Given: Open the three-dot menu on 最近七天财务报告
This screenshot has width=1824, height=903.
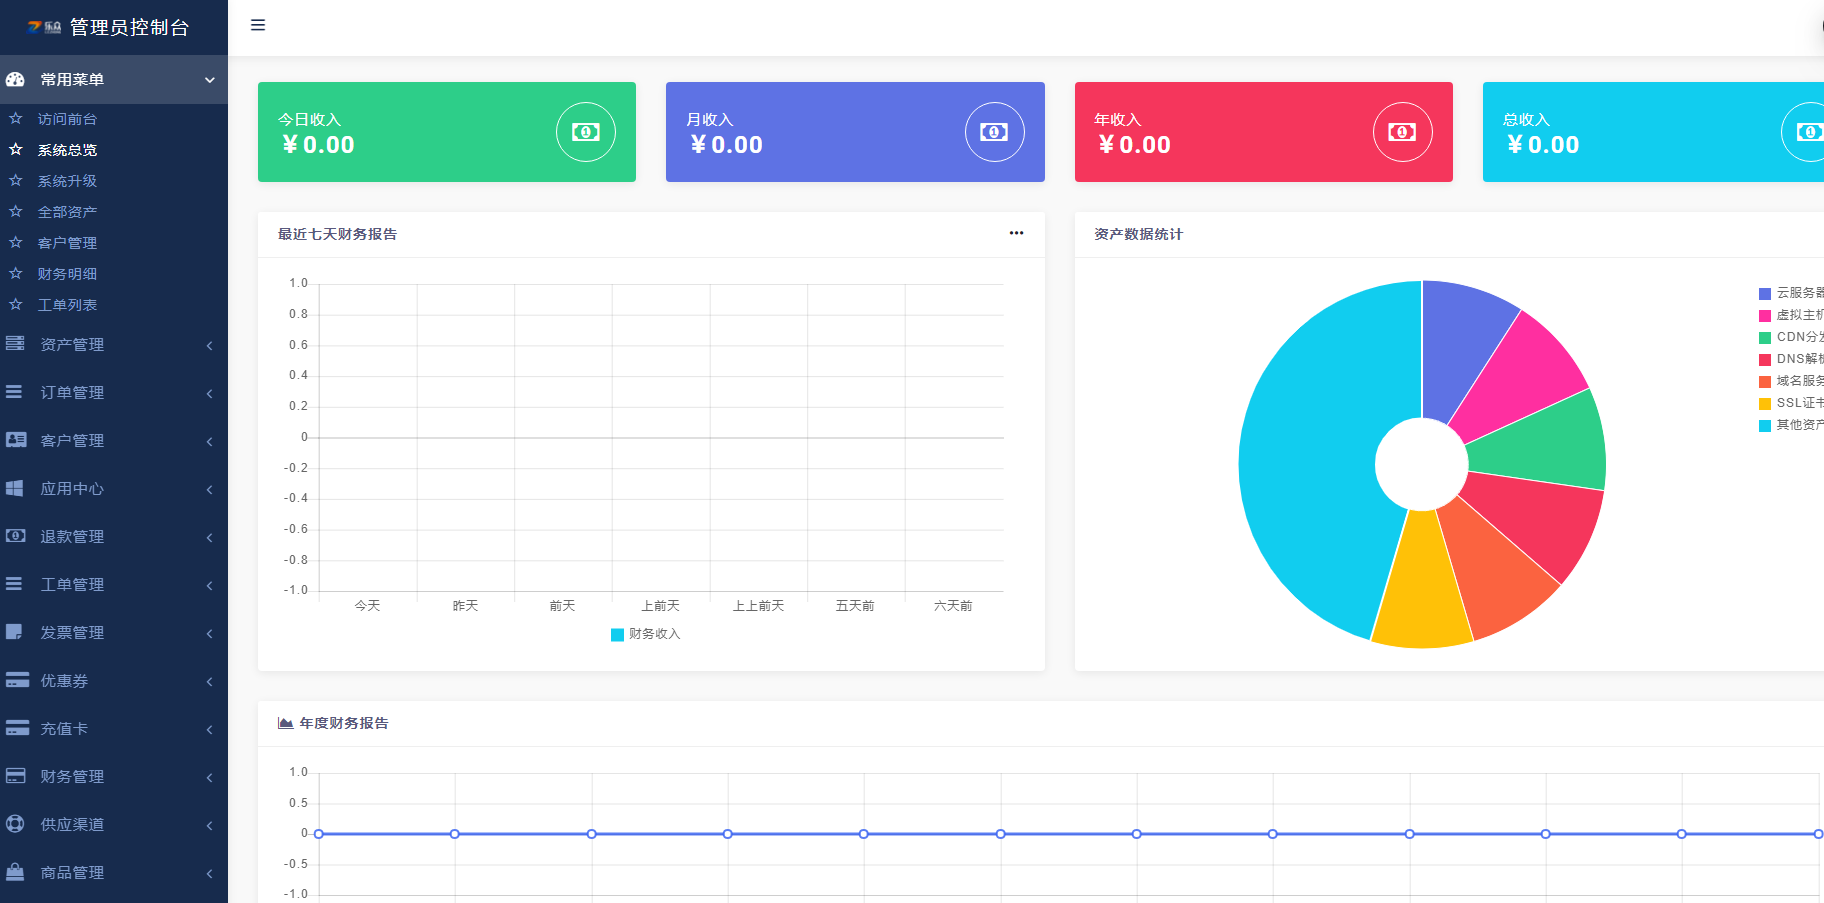Looking at the screenshot, I should (1016, 233).
